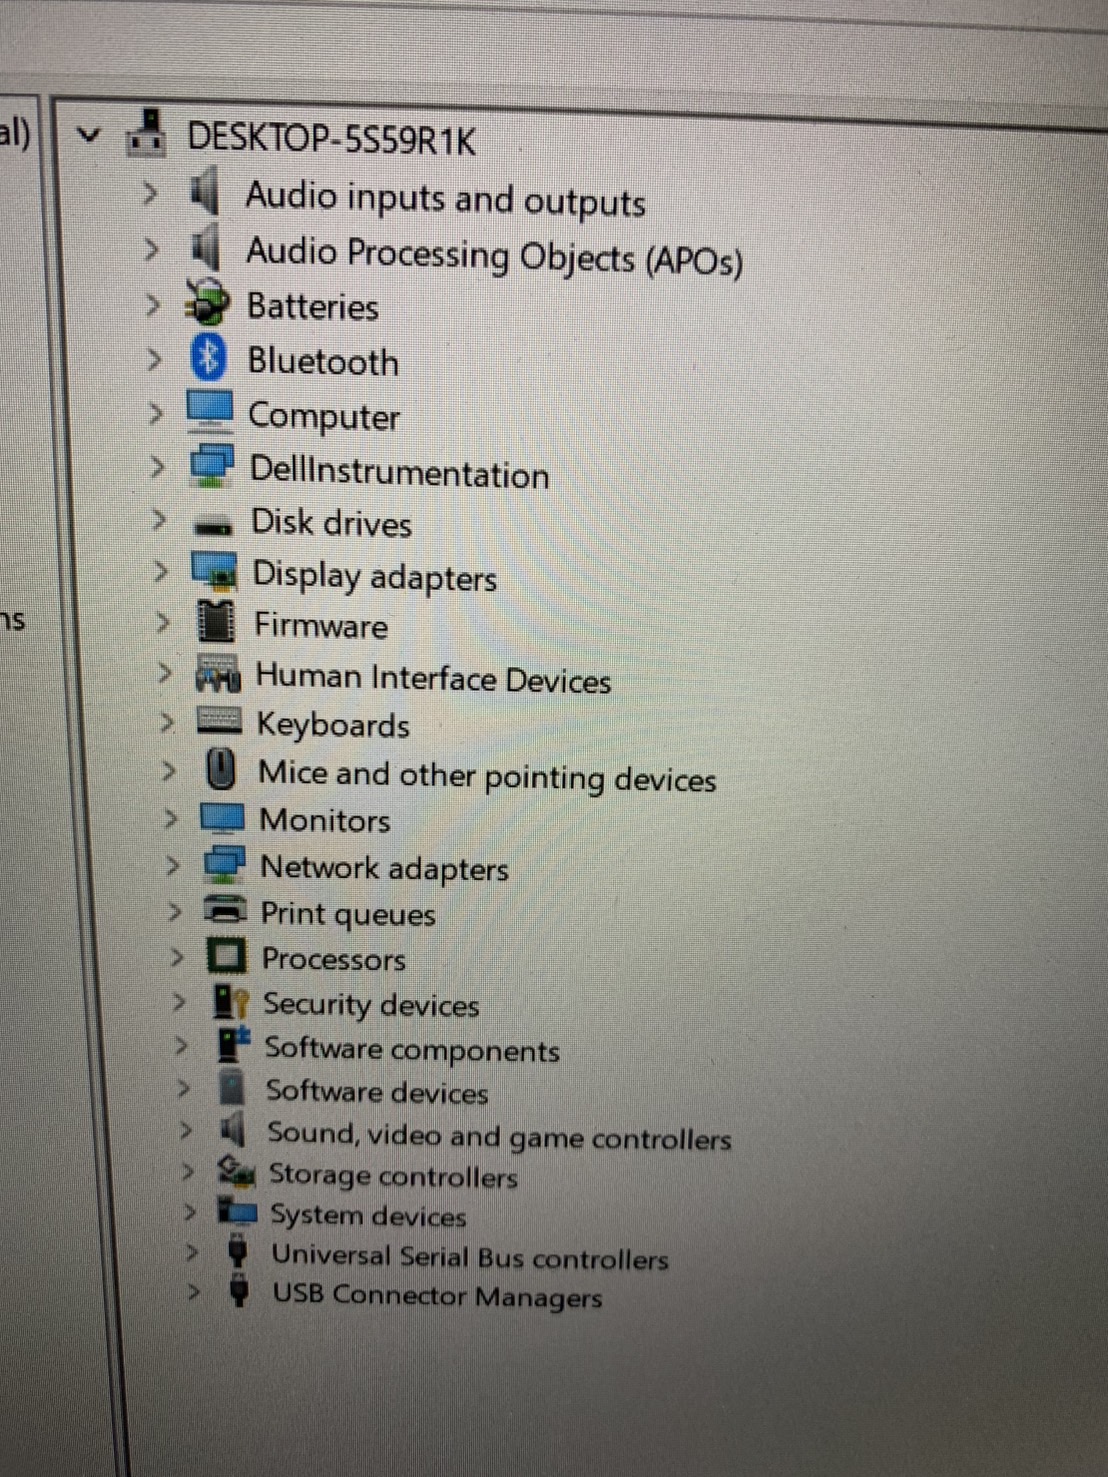Select the Monitors label
The image size is (1108, 1477).
[x=325, y=821]
